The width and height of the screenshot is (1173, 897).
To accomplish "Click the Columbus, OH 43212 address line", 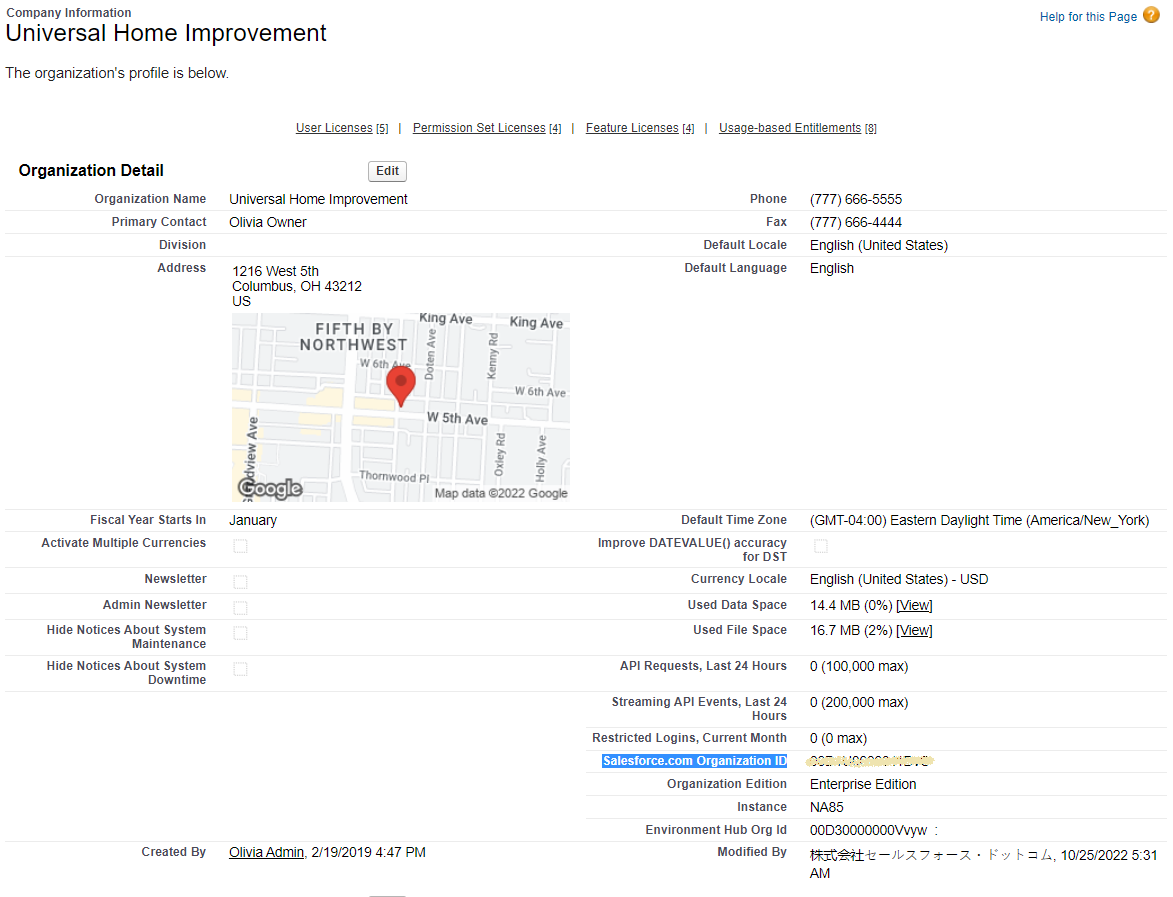I will click(297, 286).
